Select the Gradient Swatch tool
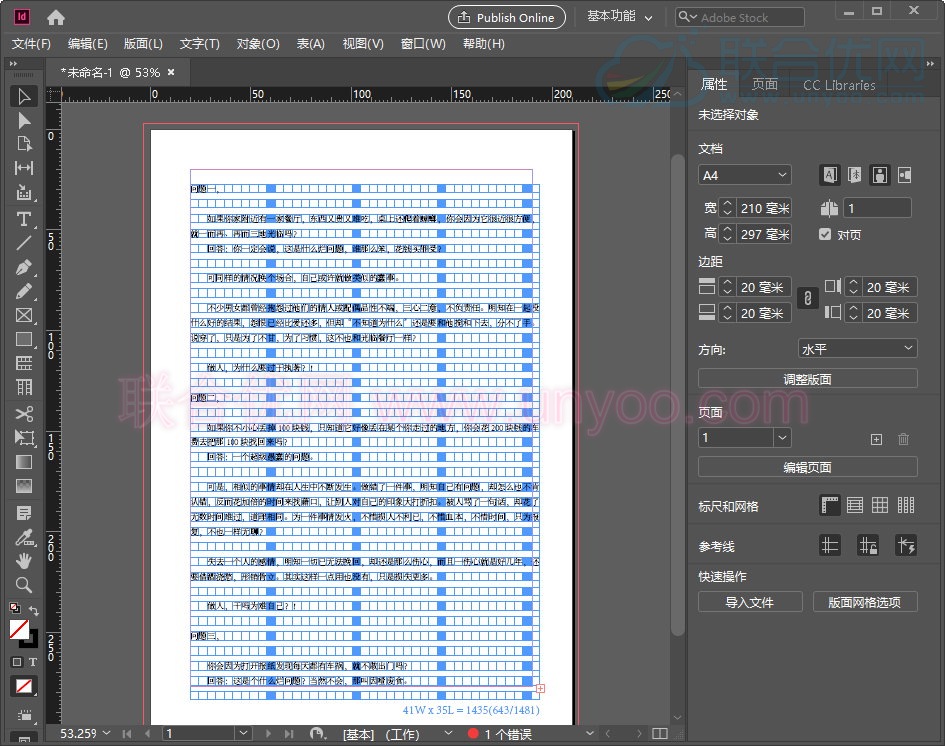This screenshot has width=945, height=746. coord(24,462)
